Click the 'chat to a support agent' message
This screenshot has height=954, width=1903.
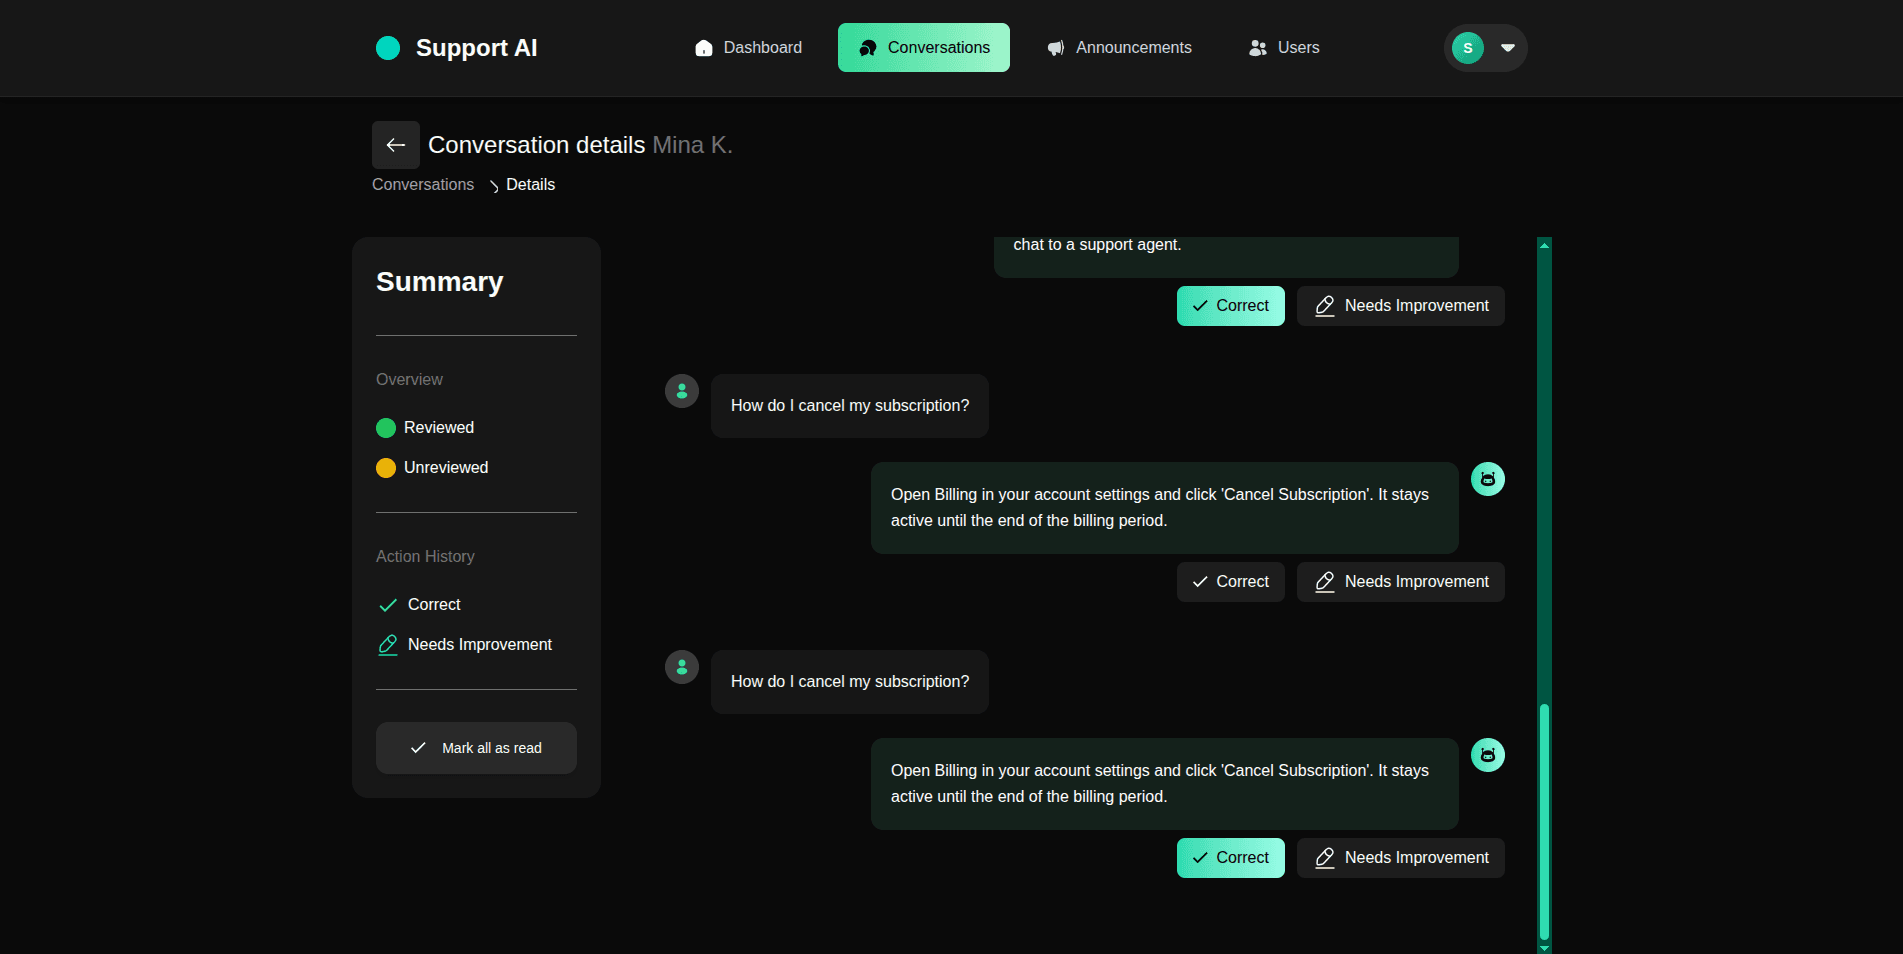(1226, 256)
